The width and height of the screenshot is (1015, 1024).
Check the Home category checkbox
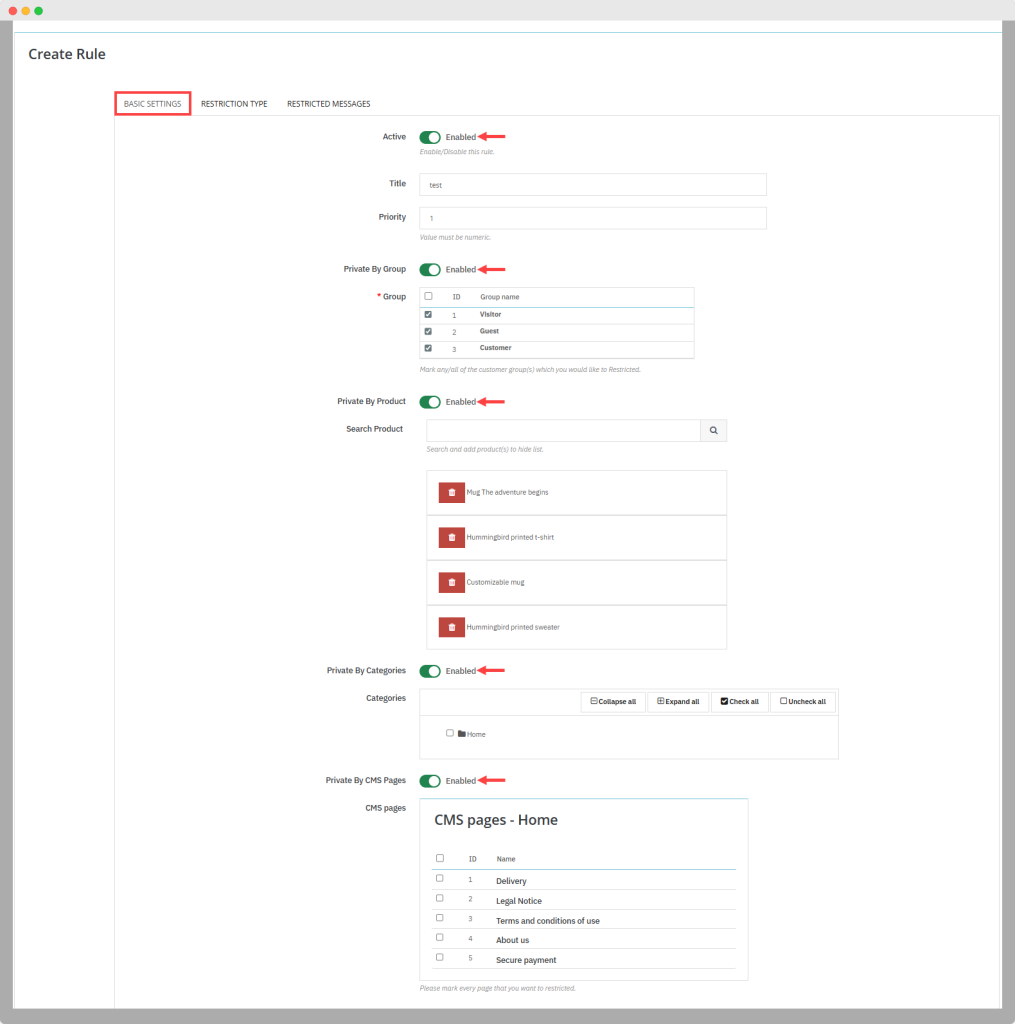click(450, 733)
